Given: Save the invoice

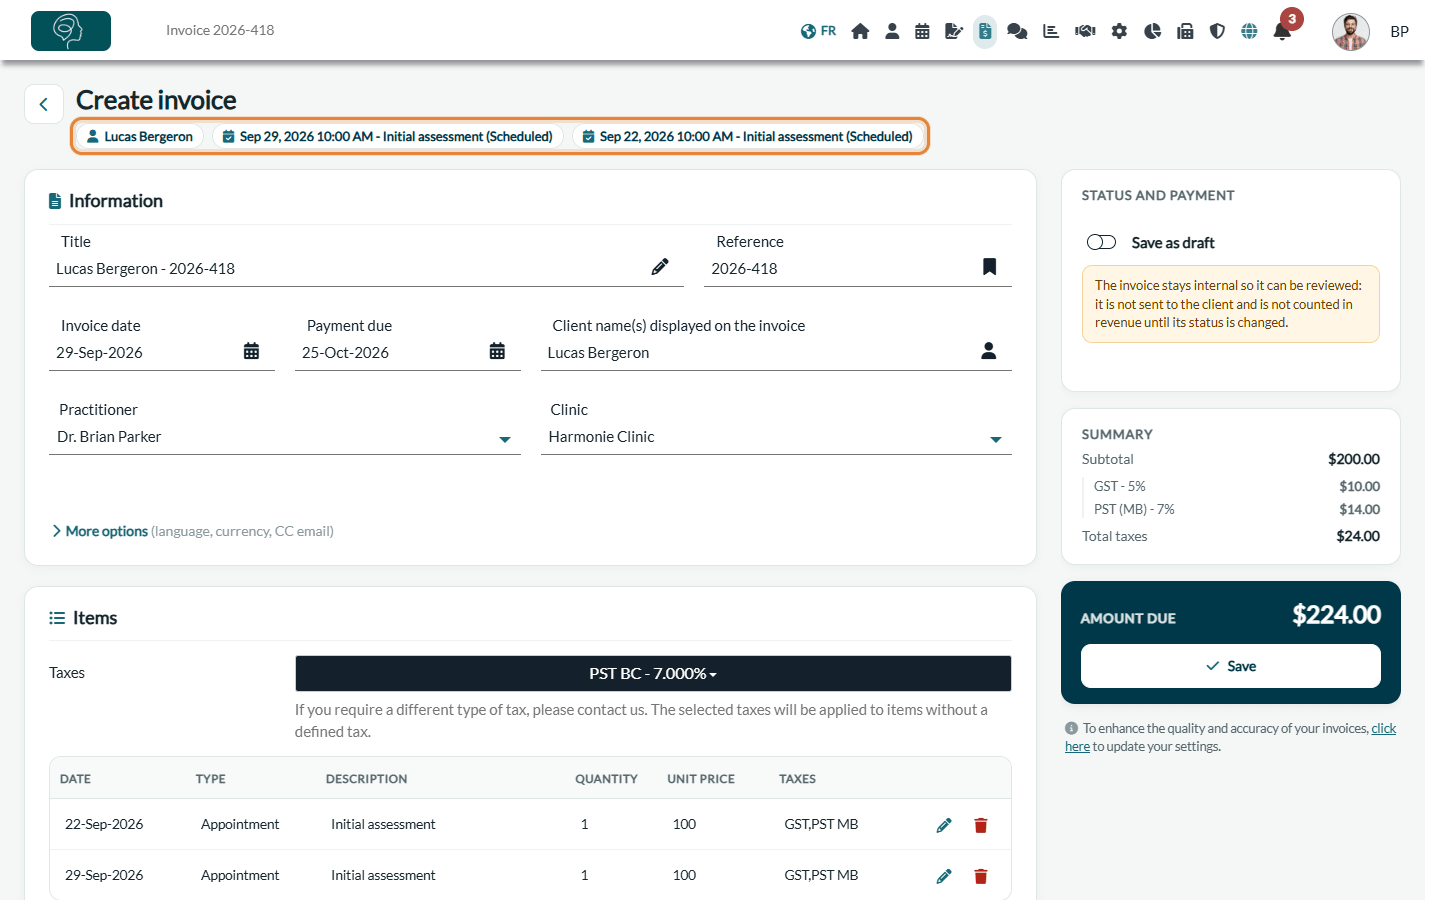Looking at the screenshot, I should click(1231, 666).
